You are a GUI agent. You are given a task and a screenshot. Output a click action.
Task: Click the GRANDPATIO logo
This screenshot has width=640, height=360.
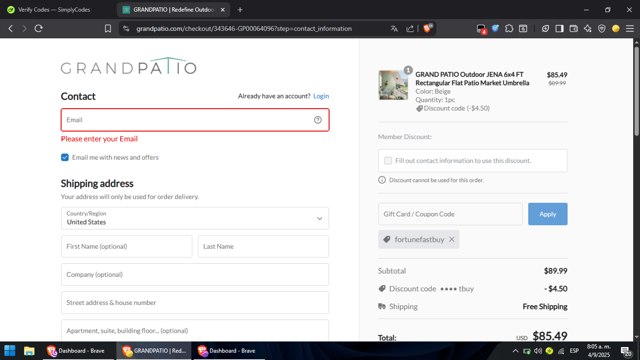tap(129, 66)
